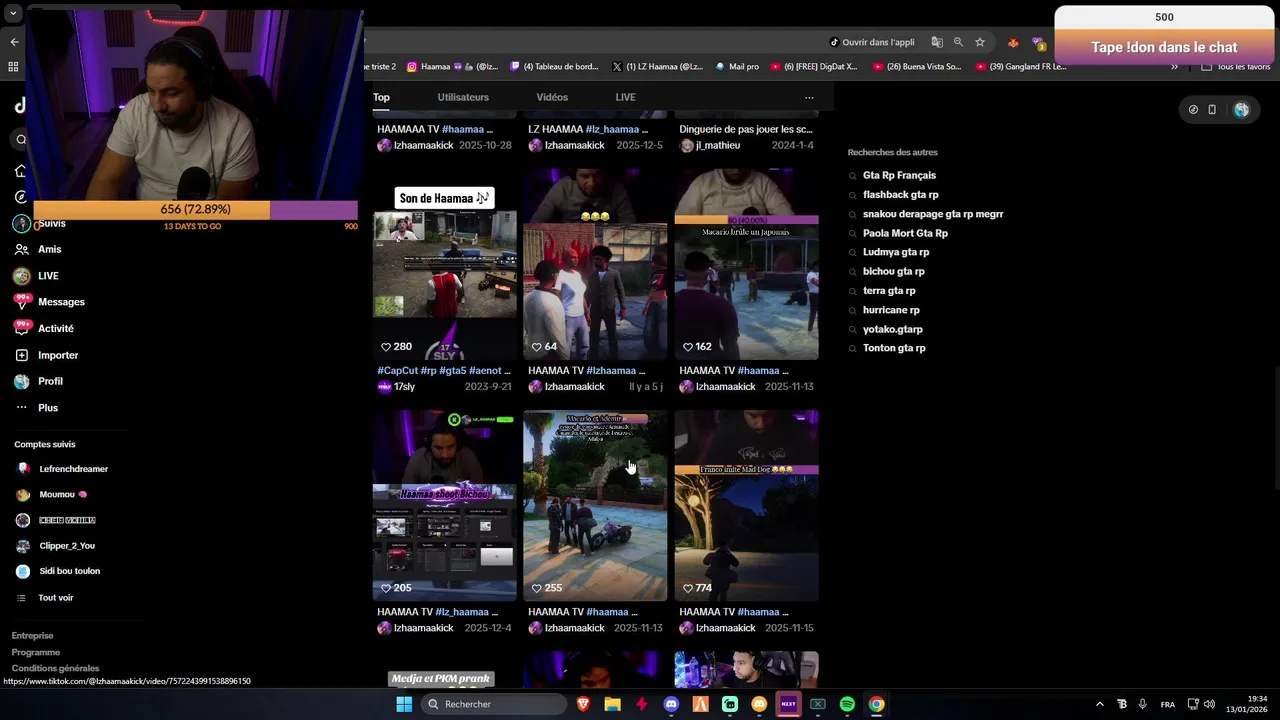Open the Profil page icon
Viewport: 1280px width, 720px height.
coord(21,381)
